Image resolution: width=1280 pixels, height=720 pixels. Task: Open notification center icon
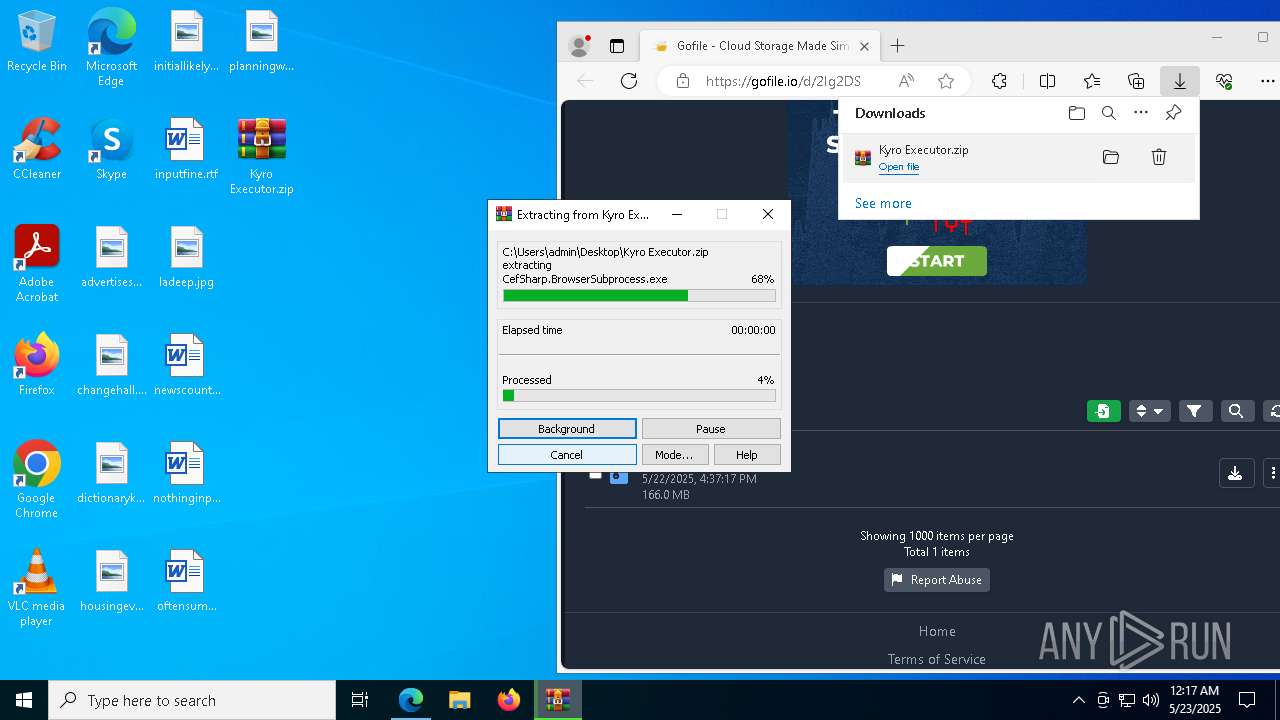1247,700
